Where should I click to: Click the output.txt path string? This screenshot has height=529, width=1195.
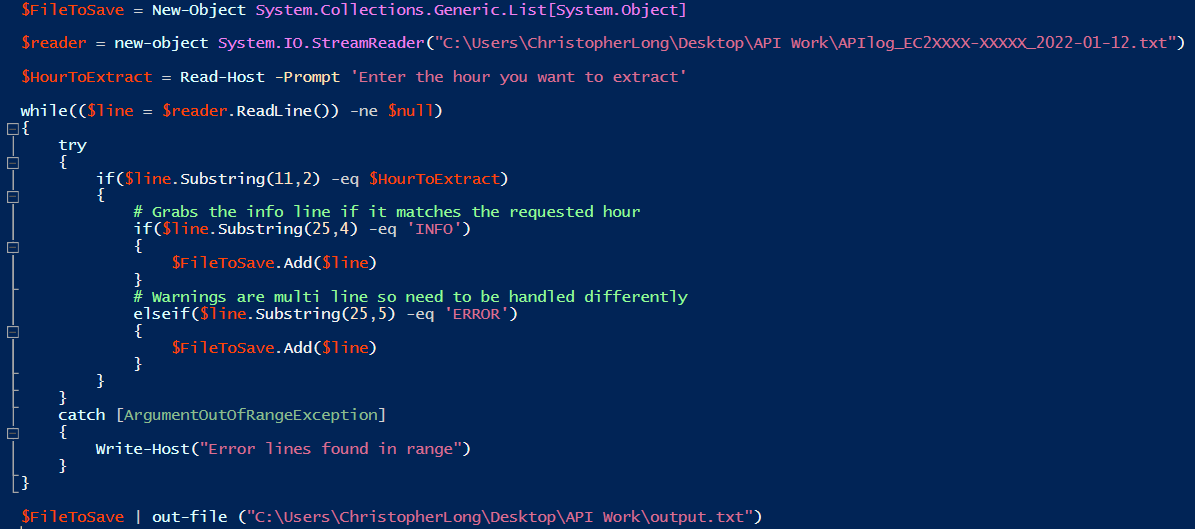tap(499, 517)
